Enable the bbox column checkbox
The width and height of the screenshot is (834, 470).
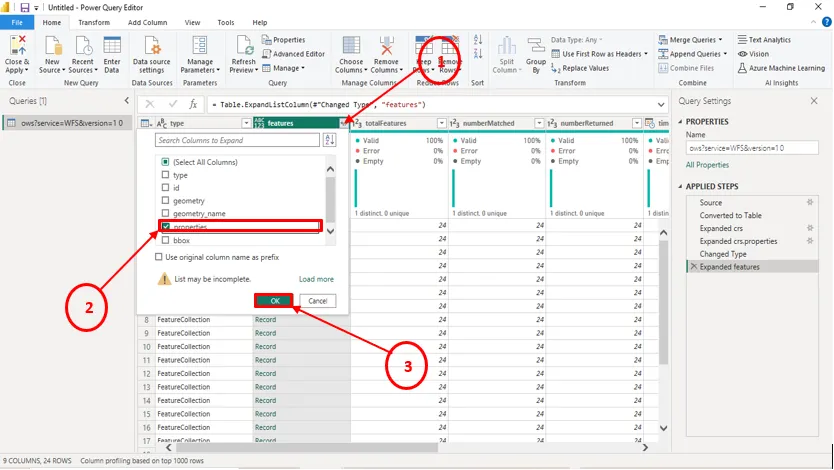point(166,240)
